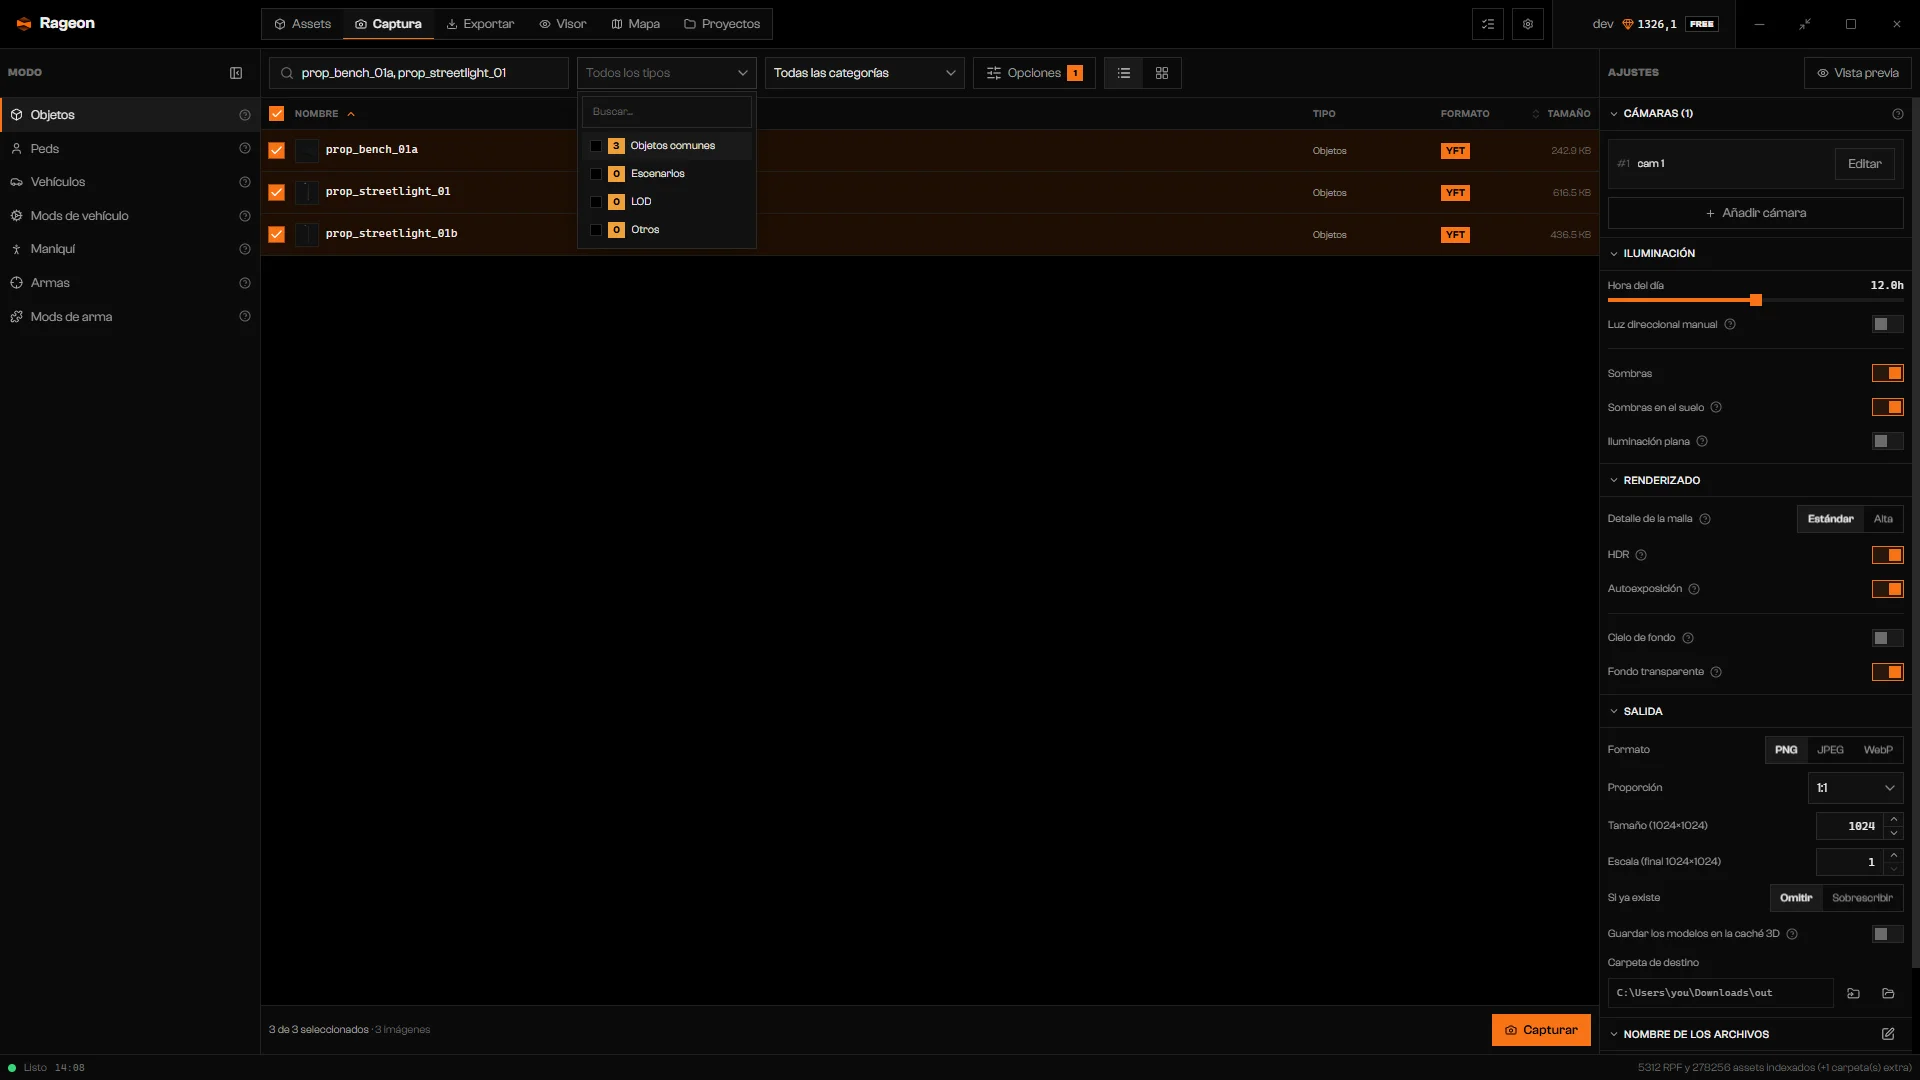Click help icon next to Mods de arma
1920x1080 pixels.
(x=245, y=316)
